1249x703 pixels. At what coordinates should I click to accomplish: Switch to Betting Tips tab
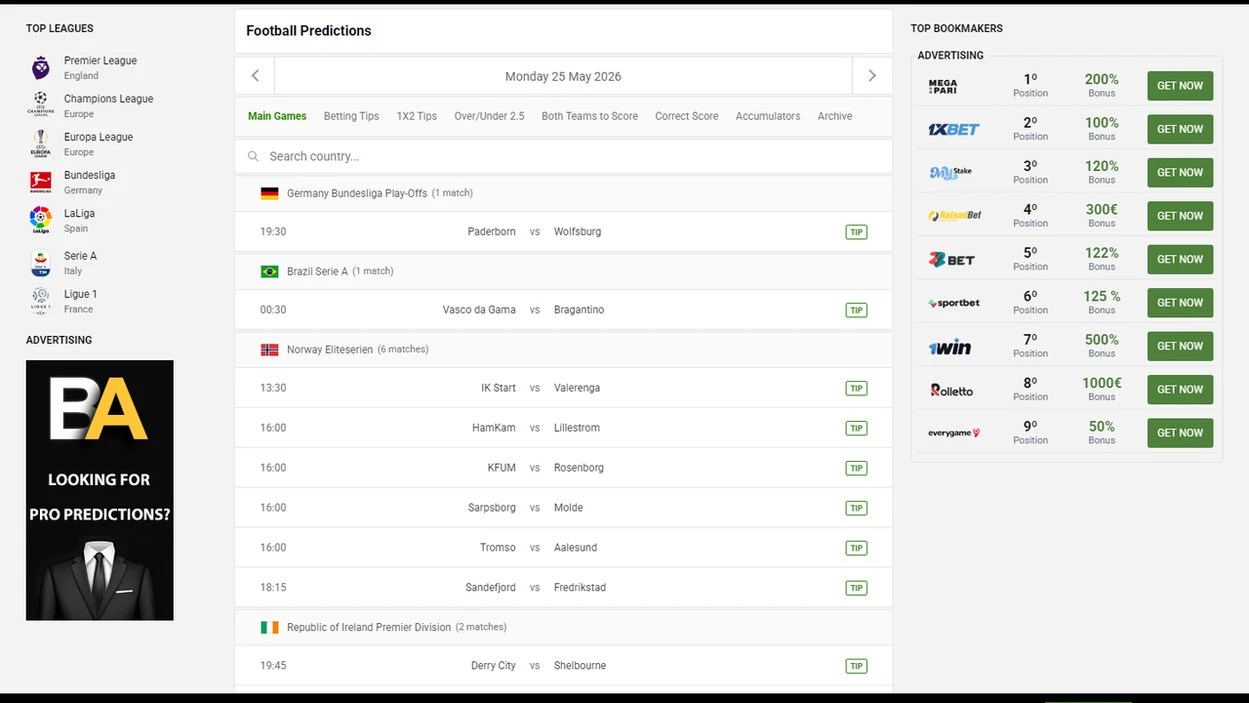351,116
